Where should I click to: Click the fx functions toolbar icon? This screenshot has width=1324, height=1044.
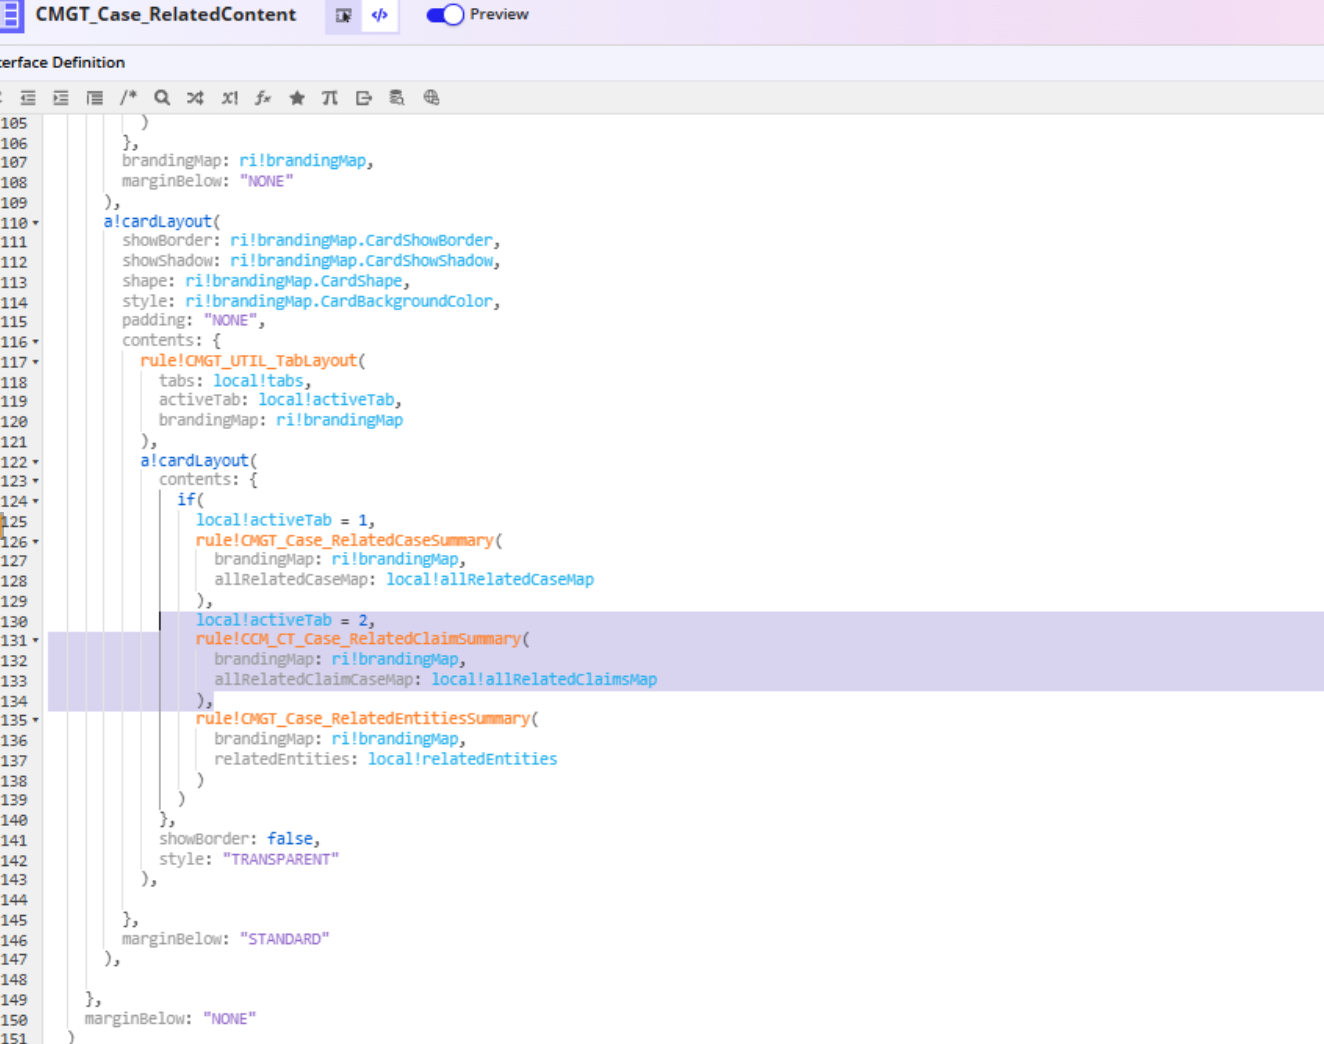point(263,98)
